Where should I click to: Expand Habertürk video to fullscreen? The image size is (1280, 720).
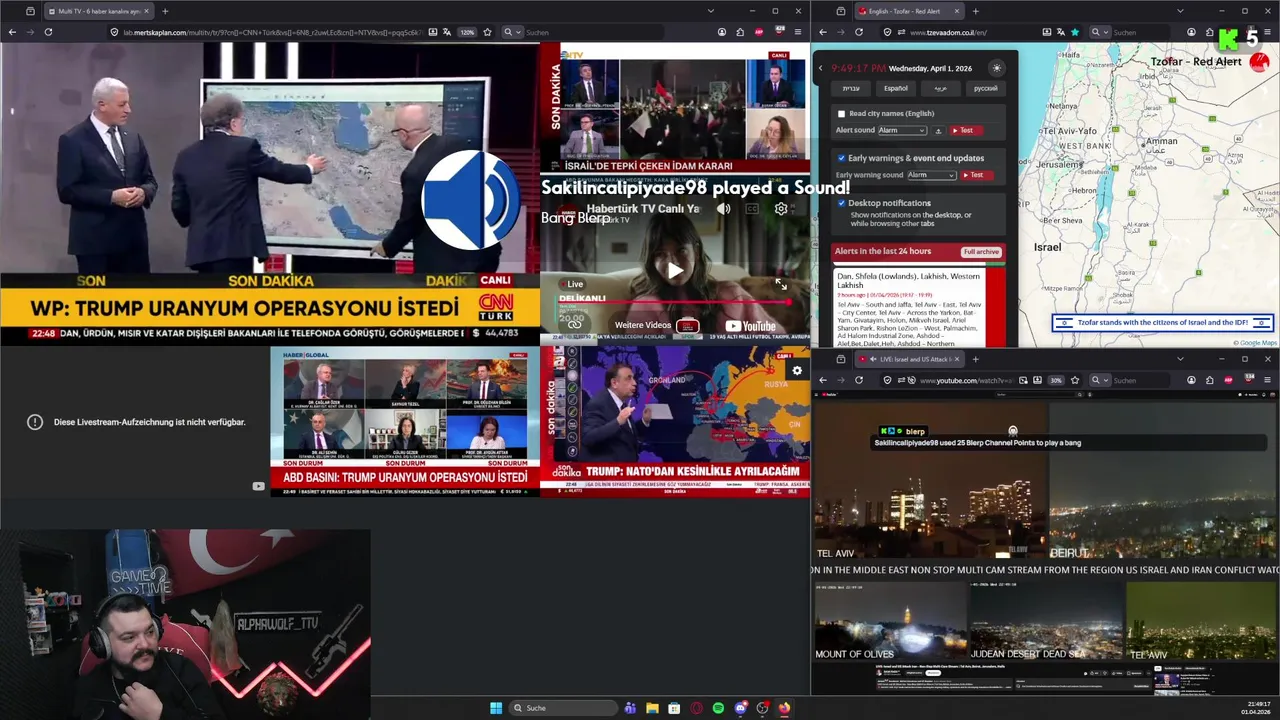point(781,284)
